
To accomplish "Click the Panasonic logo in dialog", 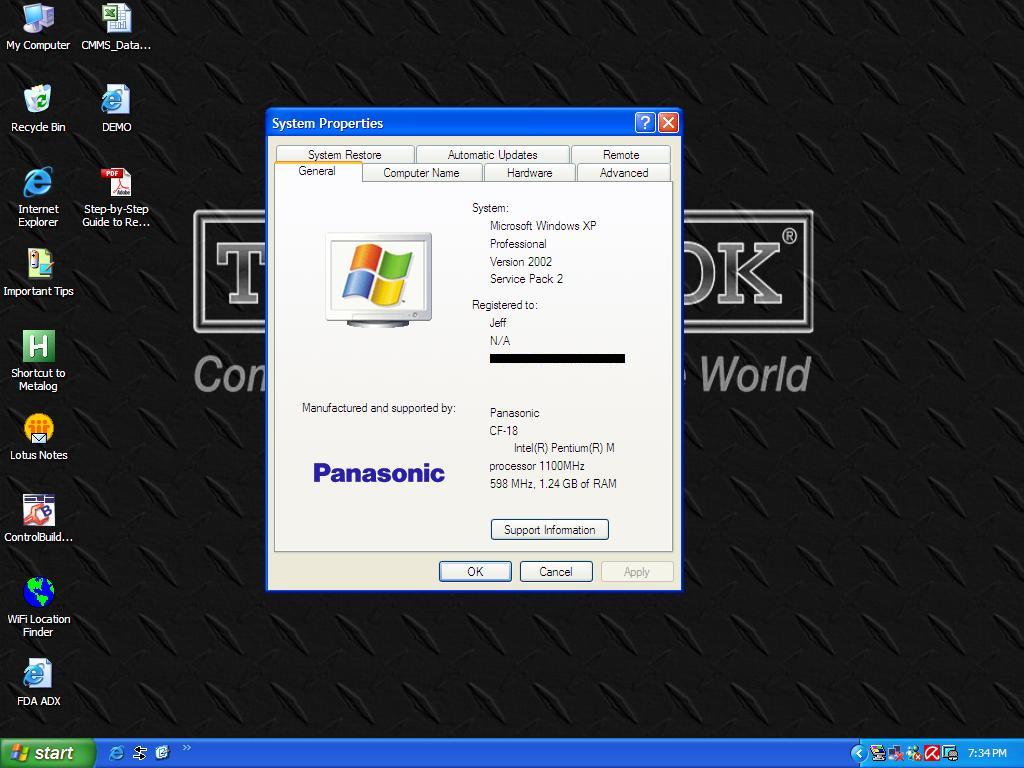I will (379, 473).
